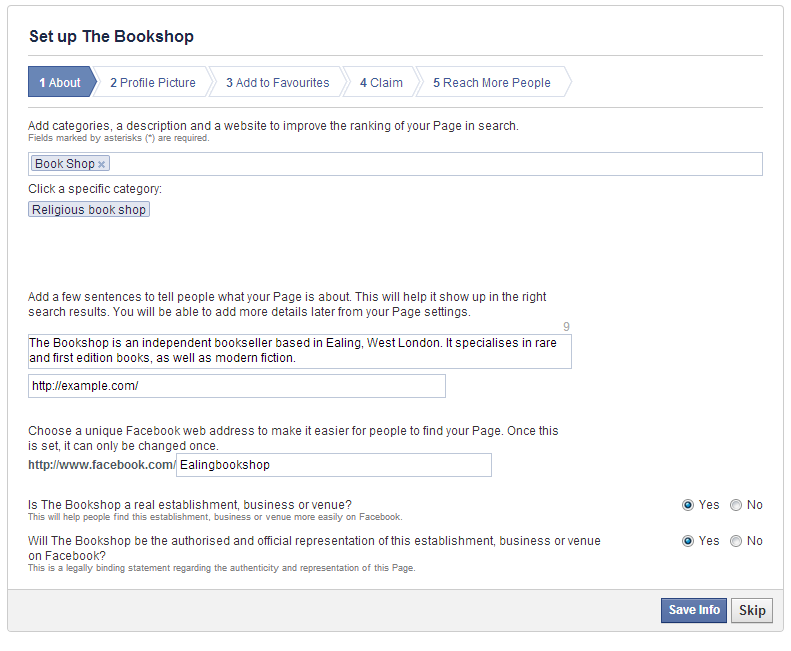
Task: Go to the 2 Profile Picture step
Action: [153, 82]
